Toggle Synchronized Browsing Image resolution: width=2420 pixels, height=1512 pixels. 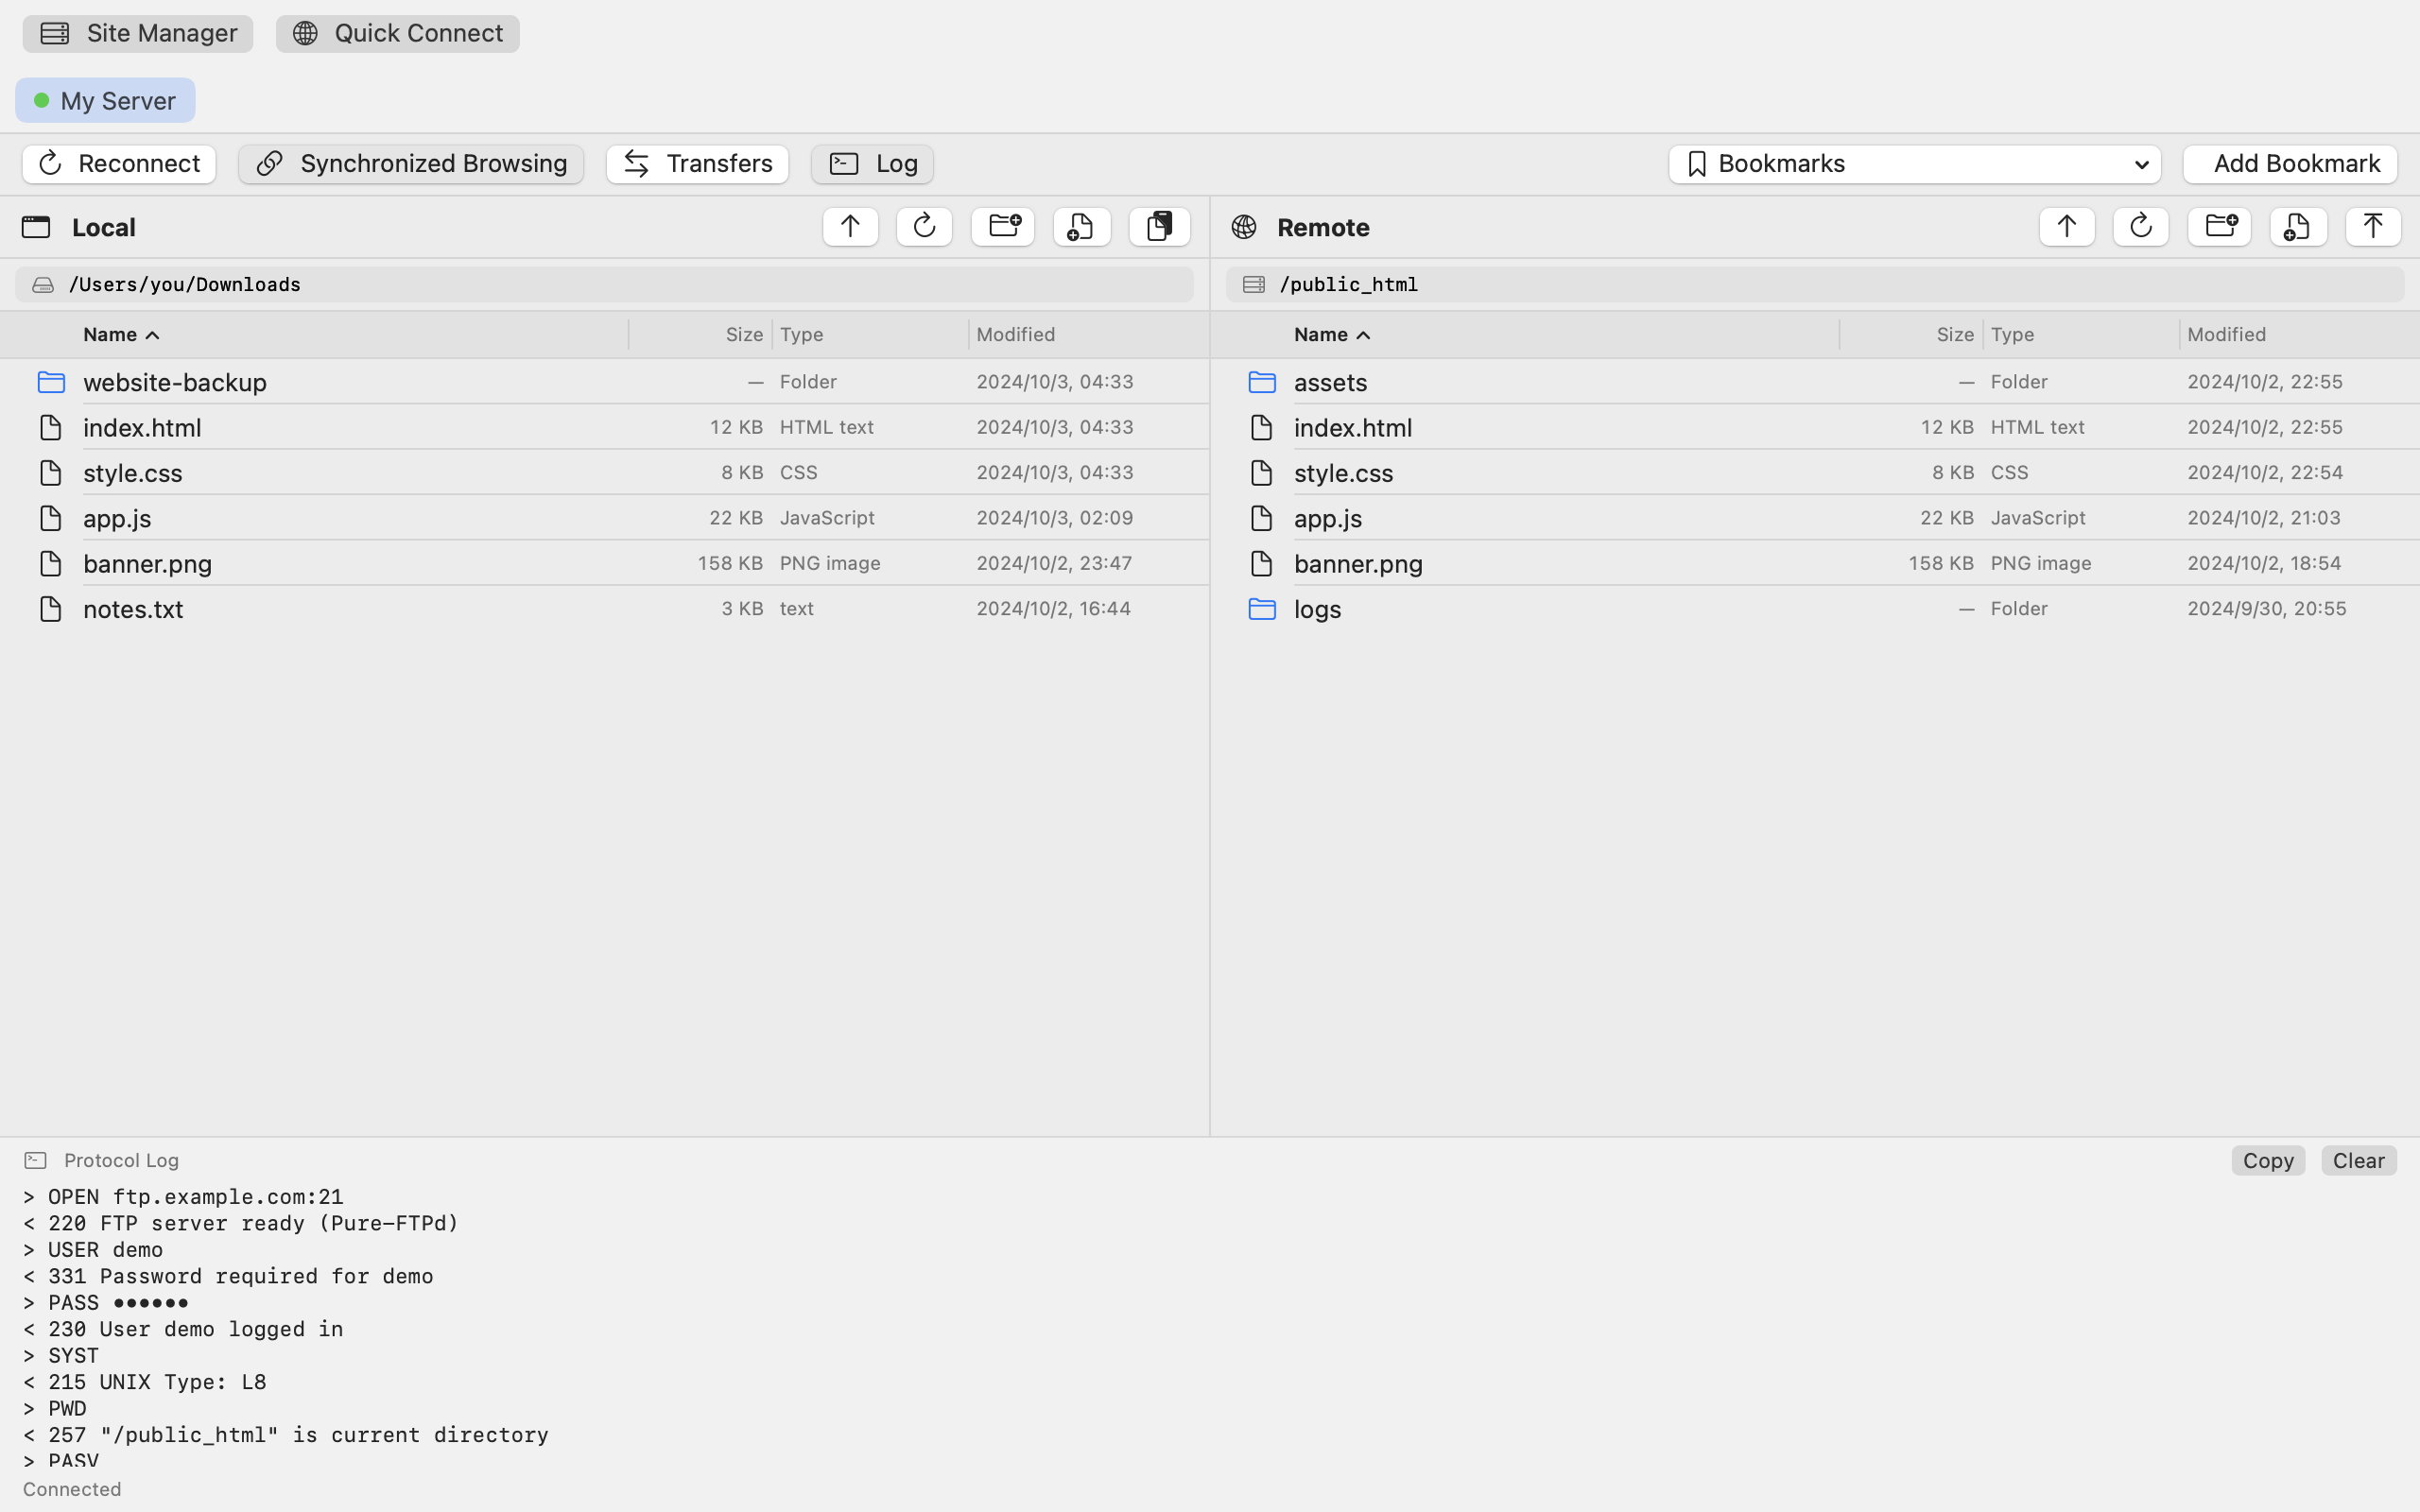coord(411,164)
